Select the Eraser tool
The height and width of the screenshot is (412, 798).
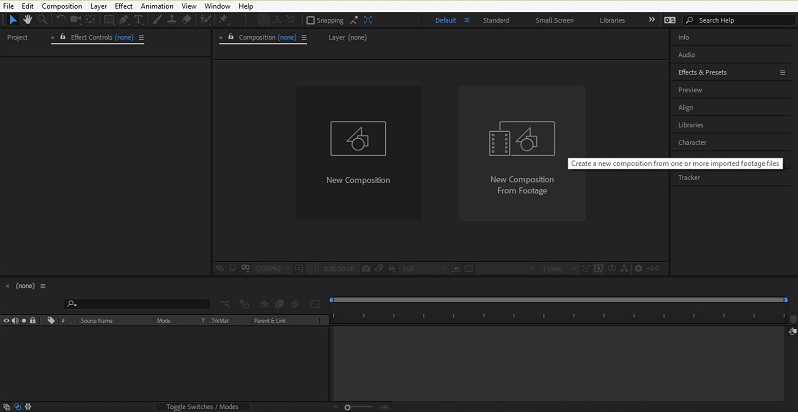(187, 19)
